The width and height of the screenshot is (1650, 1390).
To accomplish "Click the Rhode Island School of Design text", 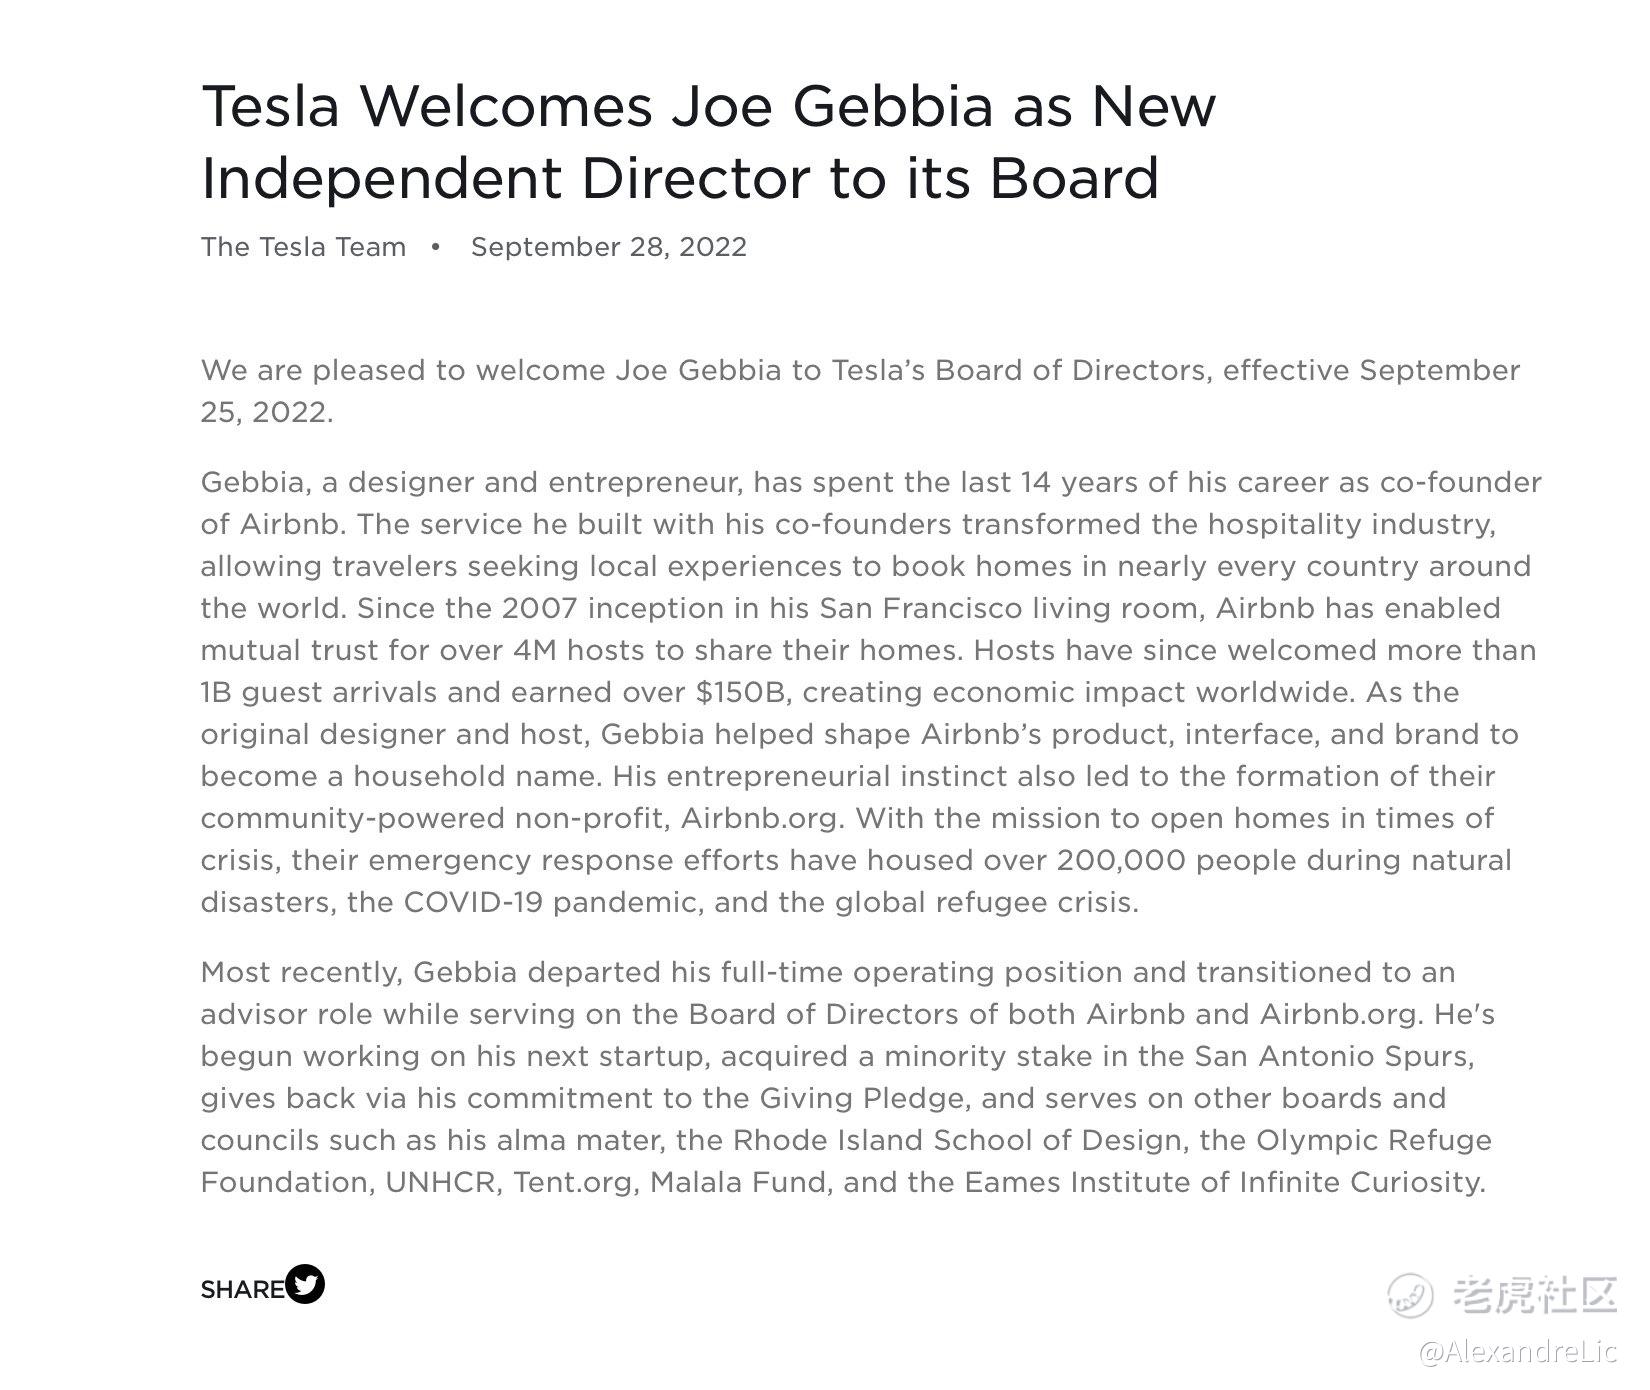I will click(x=958, y=1141).
